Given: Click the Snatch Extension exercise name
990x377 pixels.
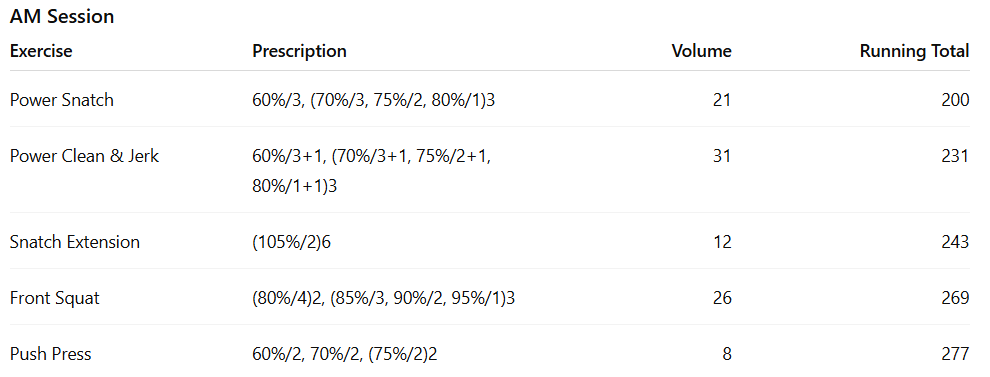Looking at the screenshot, I should (x=75, y=242).
